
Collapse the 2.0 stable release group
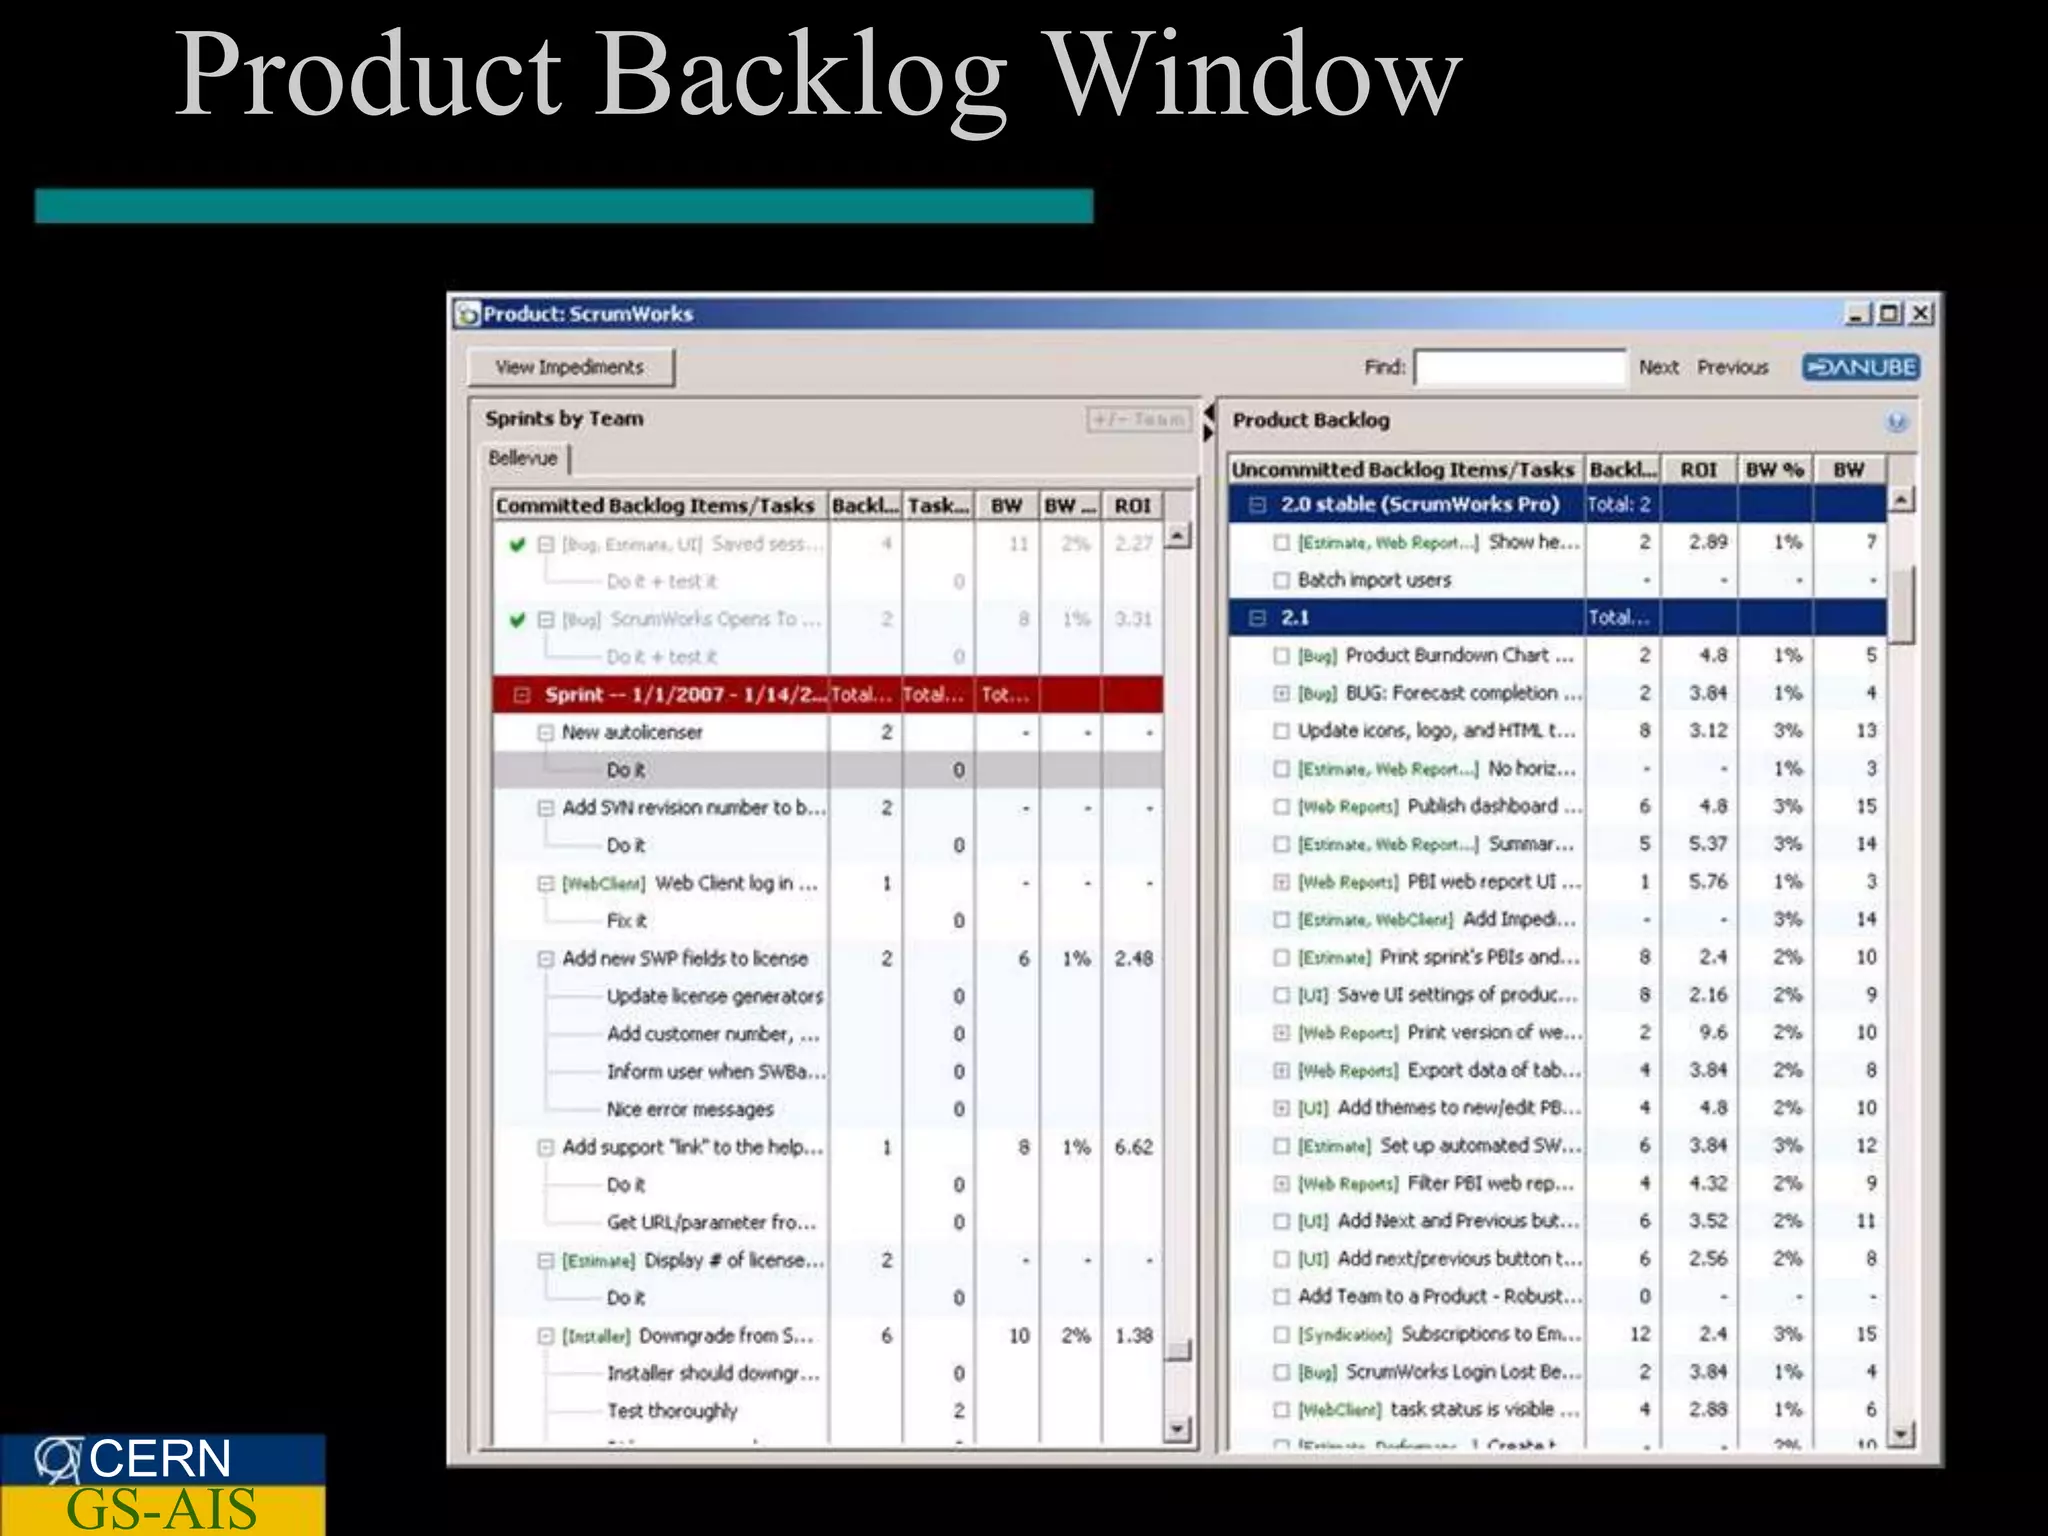1258,505
